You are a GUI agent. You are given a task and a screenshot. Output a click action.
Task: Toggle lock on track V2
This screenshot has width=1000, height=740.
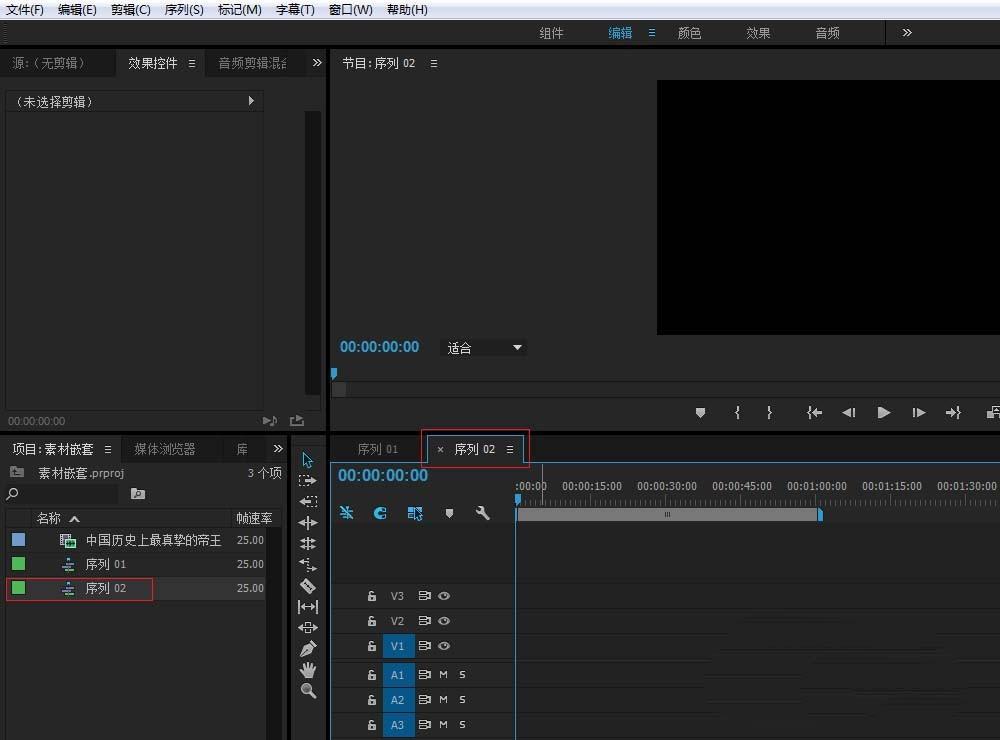point(371,621)
